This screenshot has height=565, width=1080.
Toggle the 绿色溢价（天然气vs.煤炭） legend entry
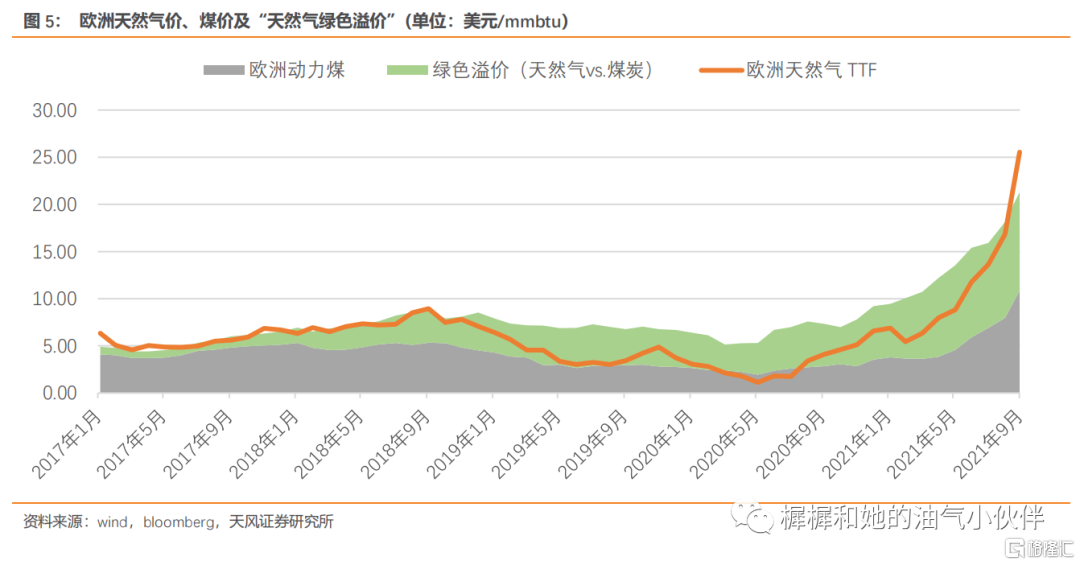pyautogui.click(x=541, y=70)
